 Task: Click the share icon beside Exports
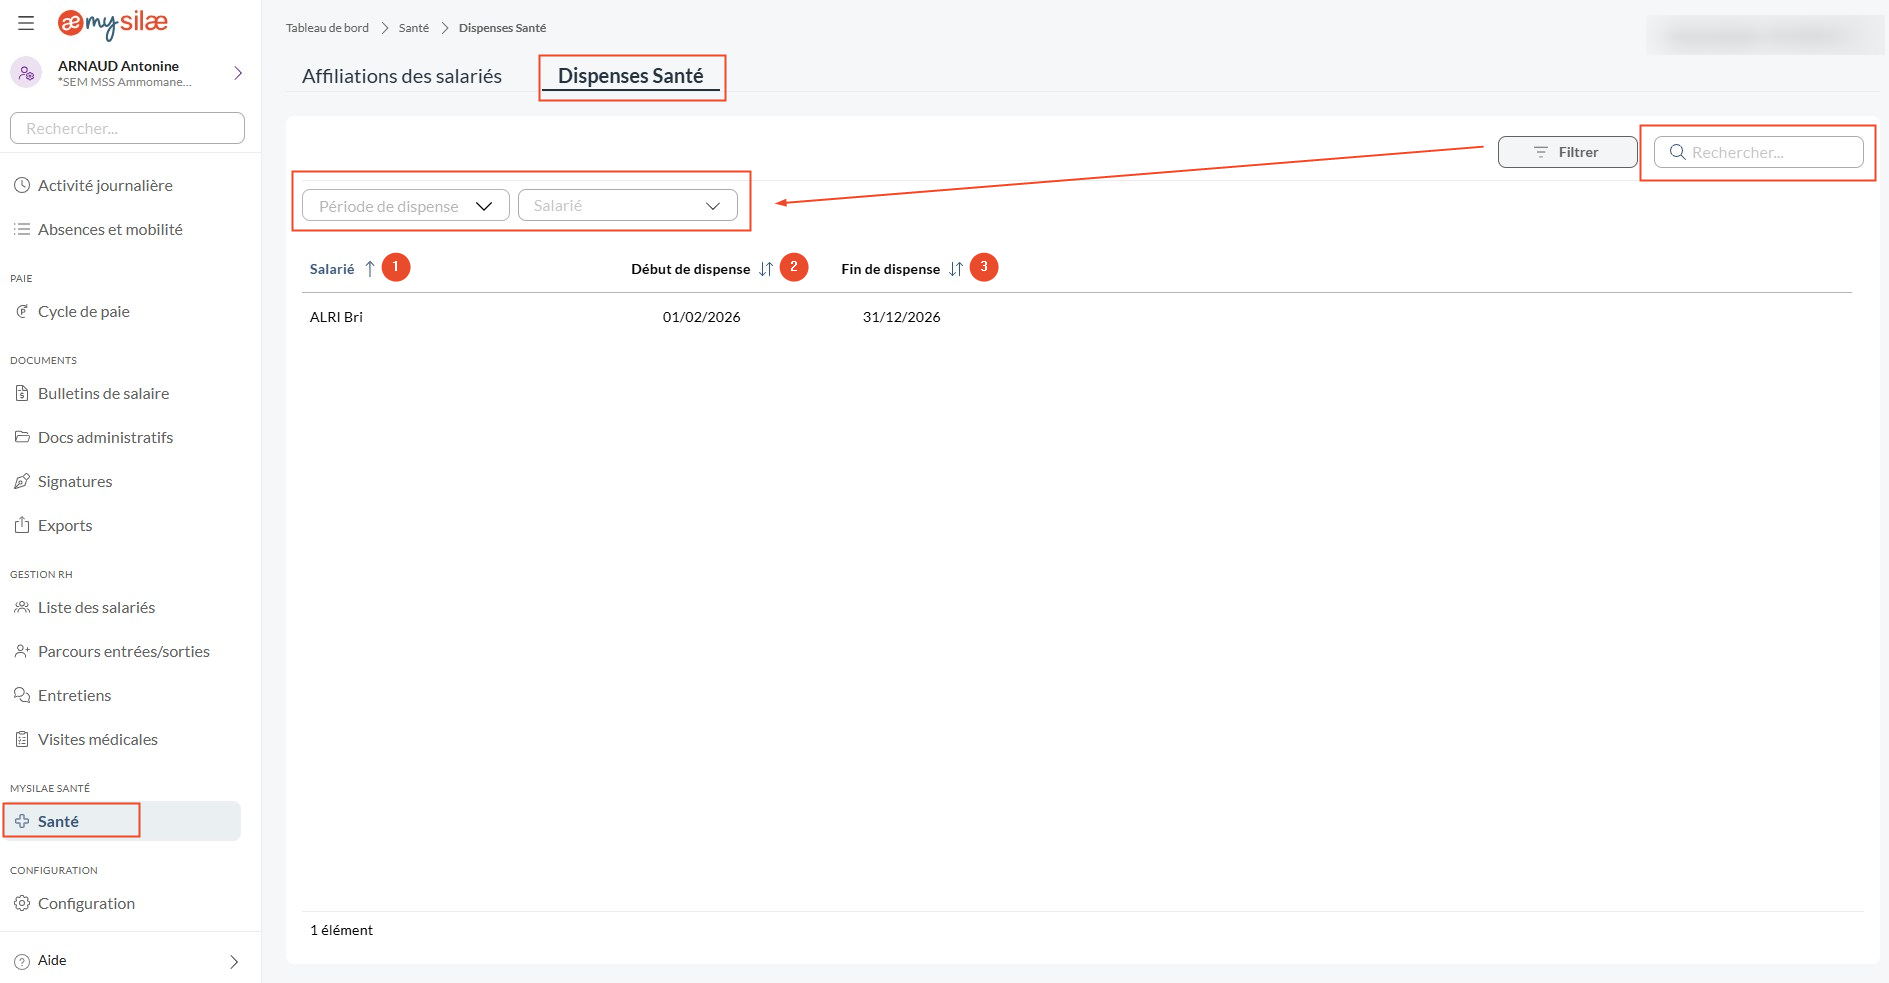[22, 524]
